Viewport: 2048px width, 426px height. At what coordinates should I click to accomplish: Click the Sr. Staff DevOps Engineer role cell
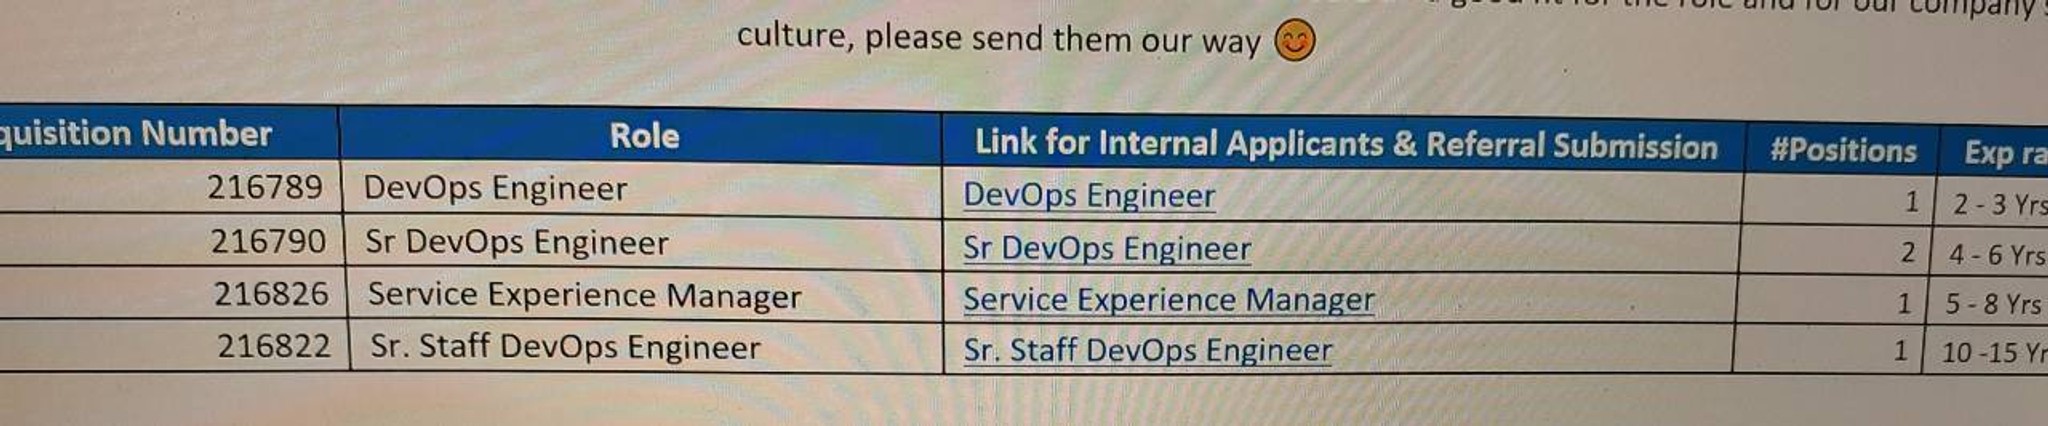[x=646, y=346]
